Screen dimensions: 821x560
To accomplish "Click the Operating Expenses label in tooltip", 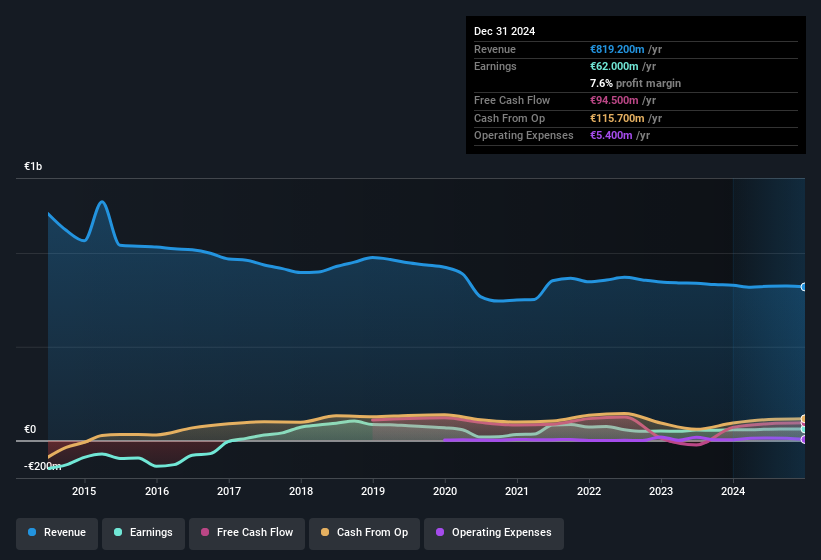I will coord(523,136).
